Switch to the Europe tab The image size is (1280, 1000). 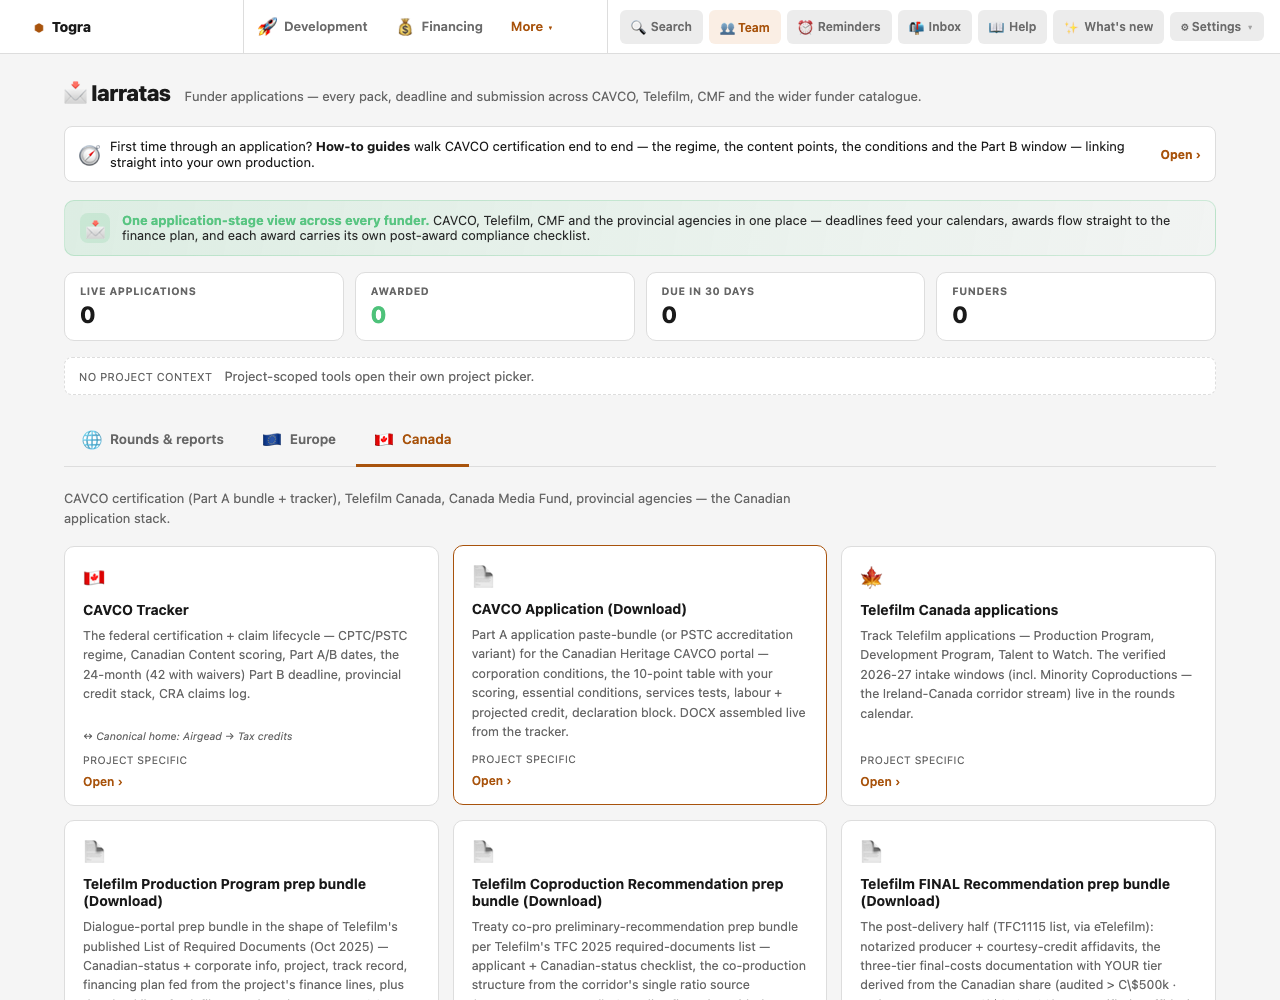pyautogui.click(x=299, y=439)
